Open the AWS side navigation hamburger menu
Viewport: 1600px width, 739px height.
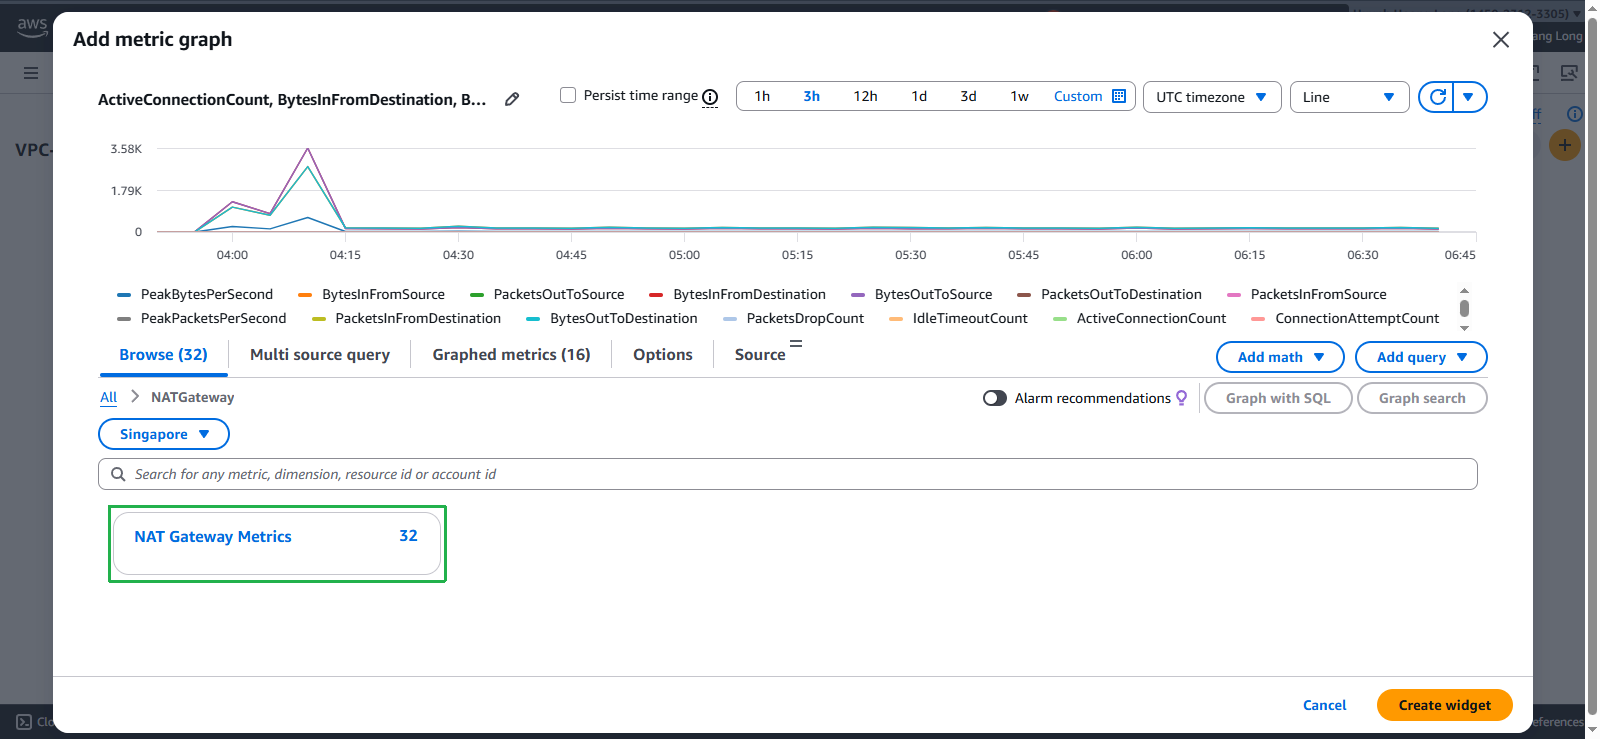point(31,73)
